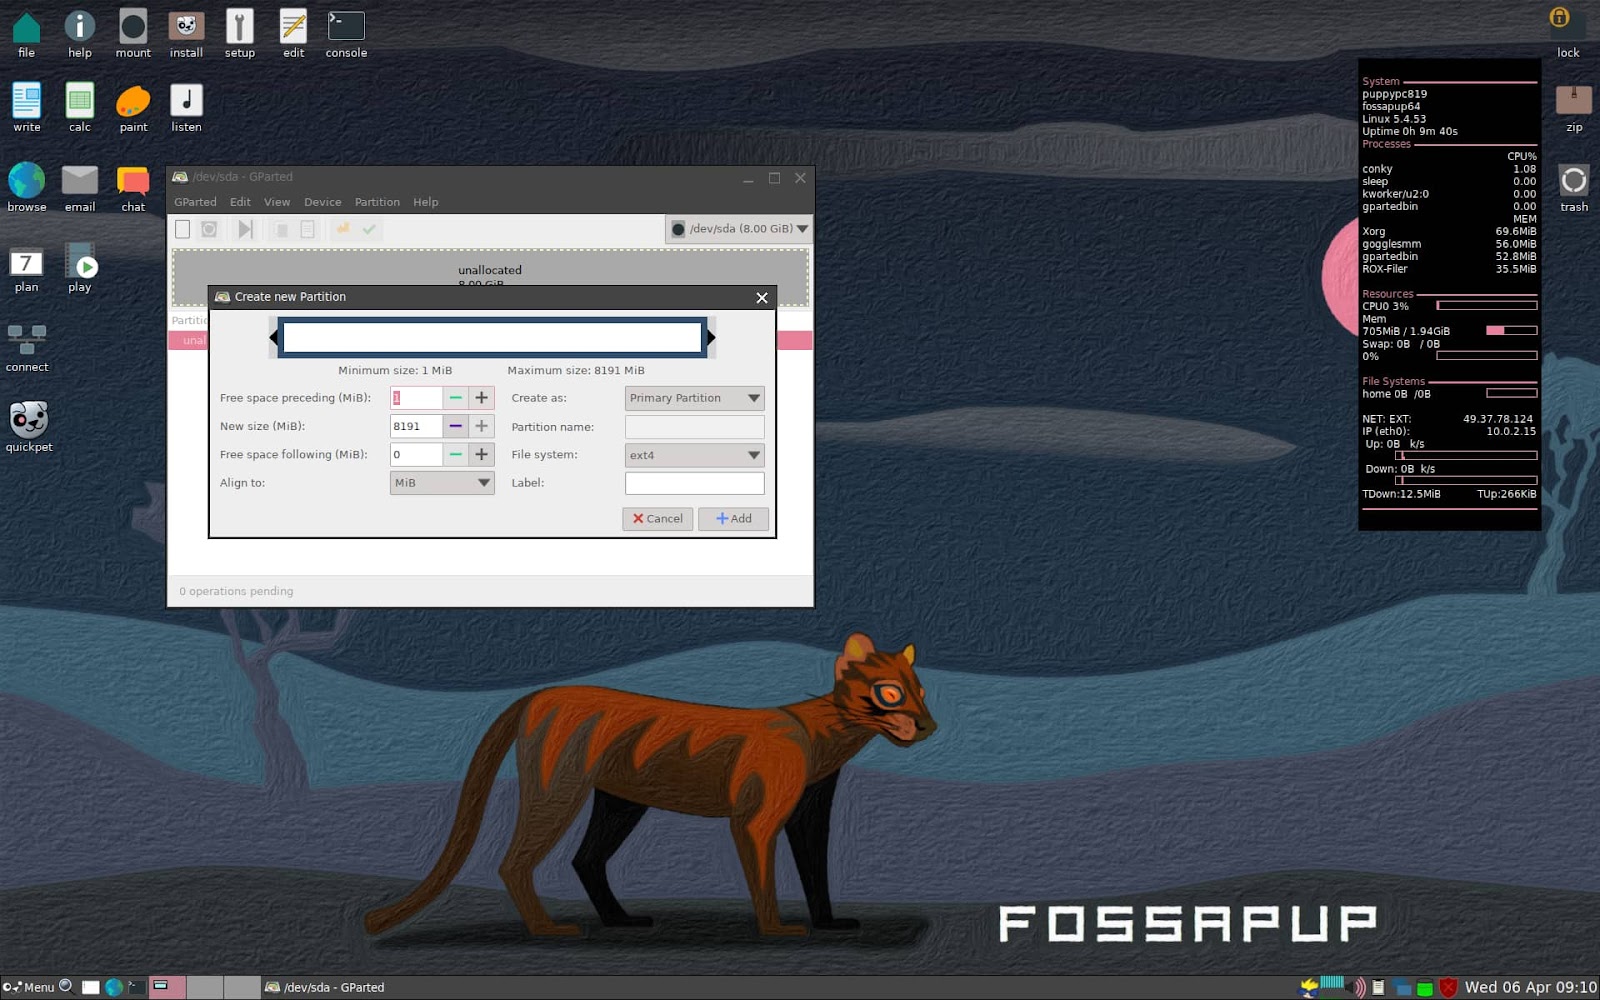The height and width of the screenshot is (1000, 1600).
Task: Click the second desktop in the pager
Action: click(205, 987)
